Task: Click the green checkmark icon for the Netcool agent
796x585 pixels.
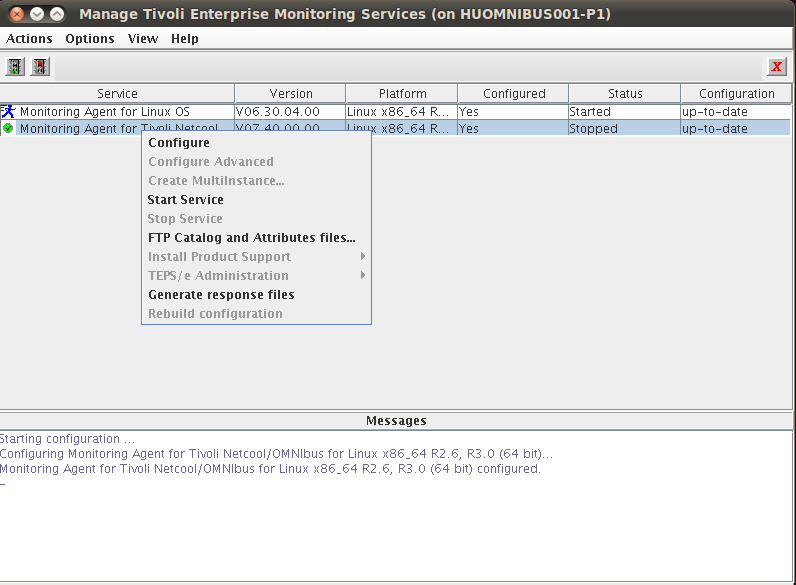Action: point(8,128)
